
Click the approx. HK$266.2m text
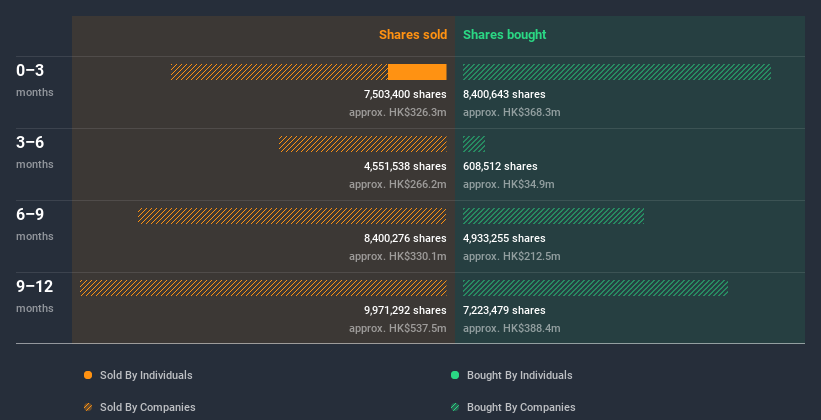point(398,184)
